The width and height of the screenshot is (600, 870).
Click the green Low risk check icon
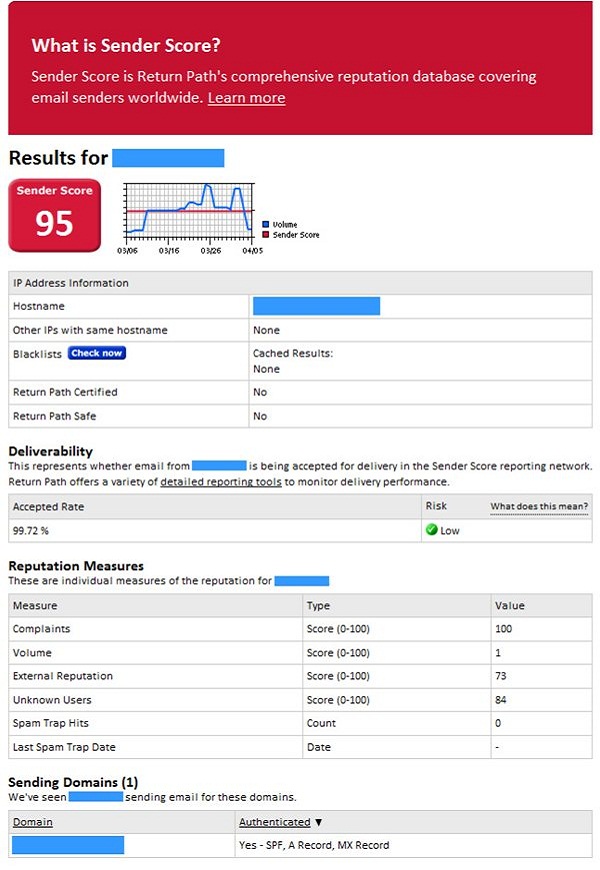point(431,529)
